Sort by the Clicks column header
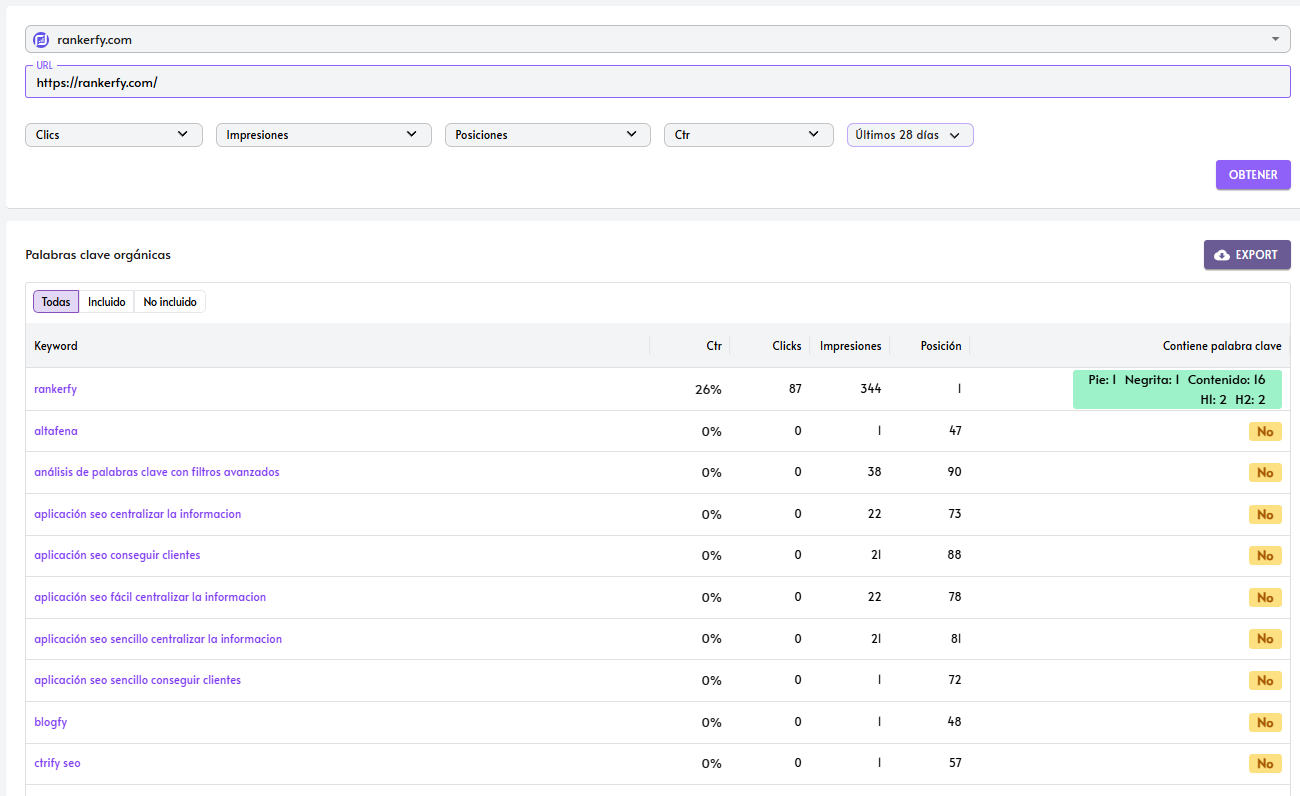1300x796 pixels. [787, 346]
